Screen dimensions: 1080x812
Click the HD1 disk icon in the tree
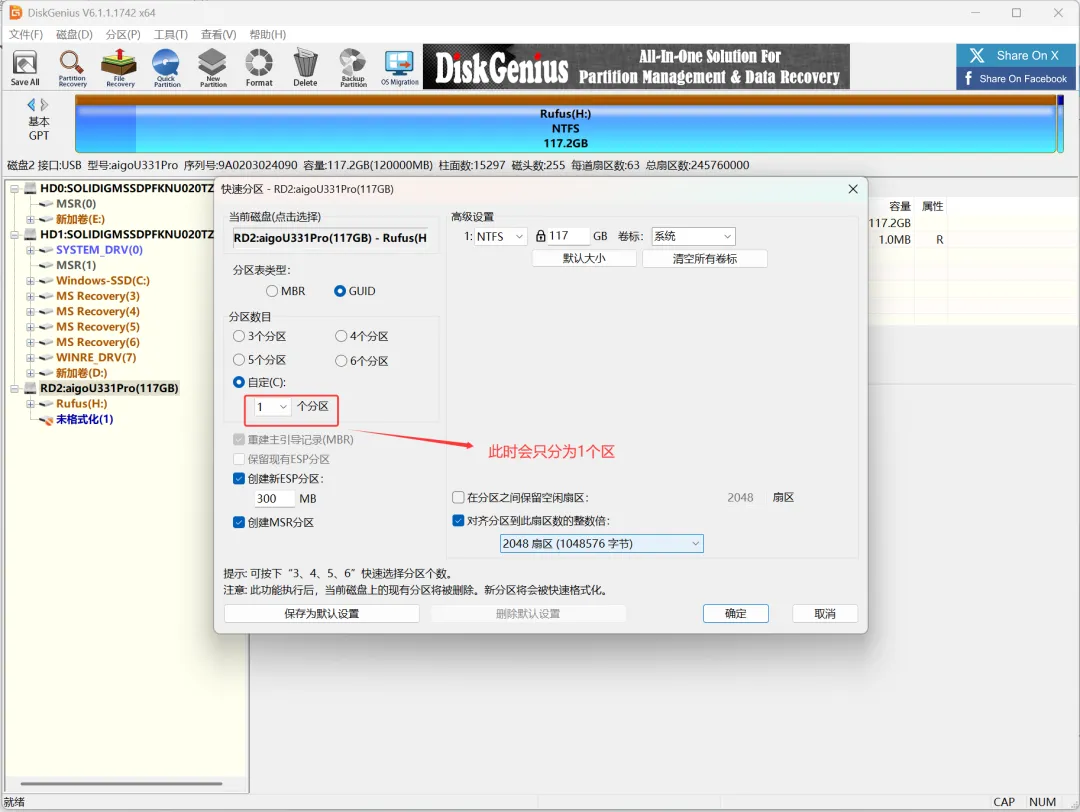pyautogui.click(x=31, y=234)
